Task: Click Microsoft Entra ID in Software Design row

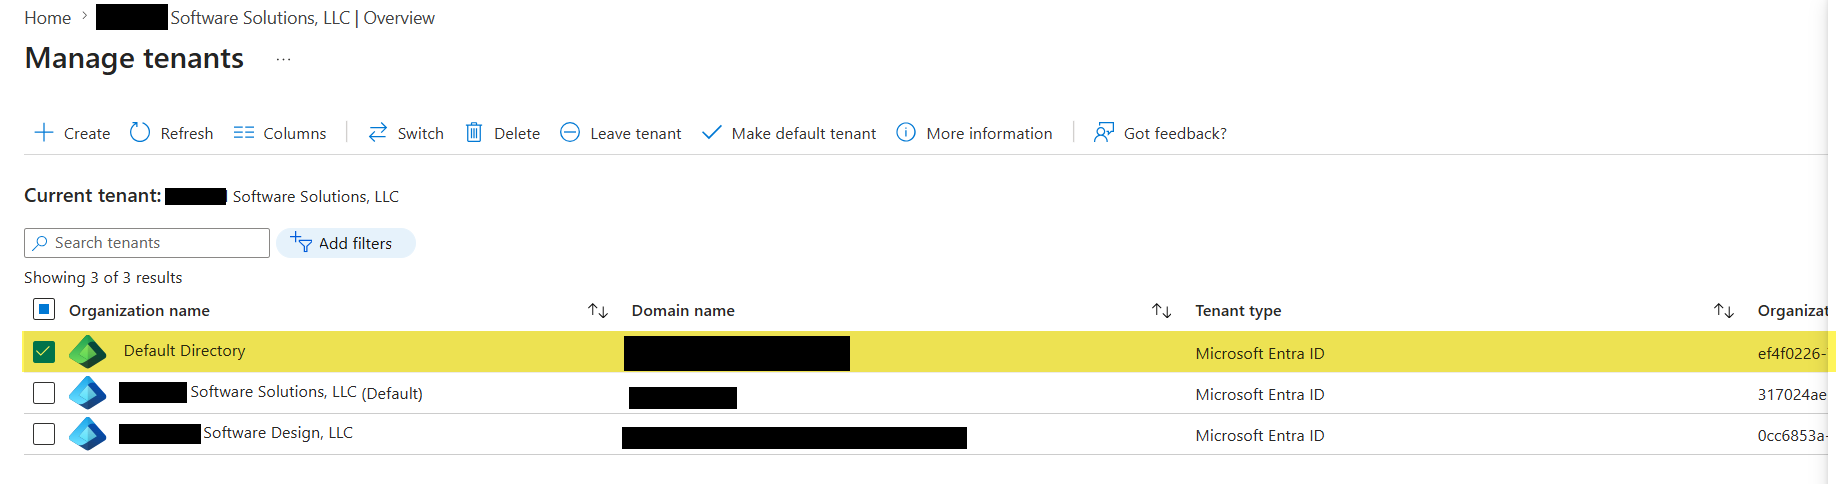Action: pyautogui.click(x=1260, y=435)
